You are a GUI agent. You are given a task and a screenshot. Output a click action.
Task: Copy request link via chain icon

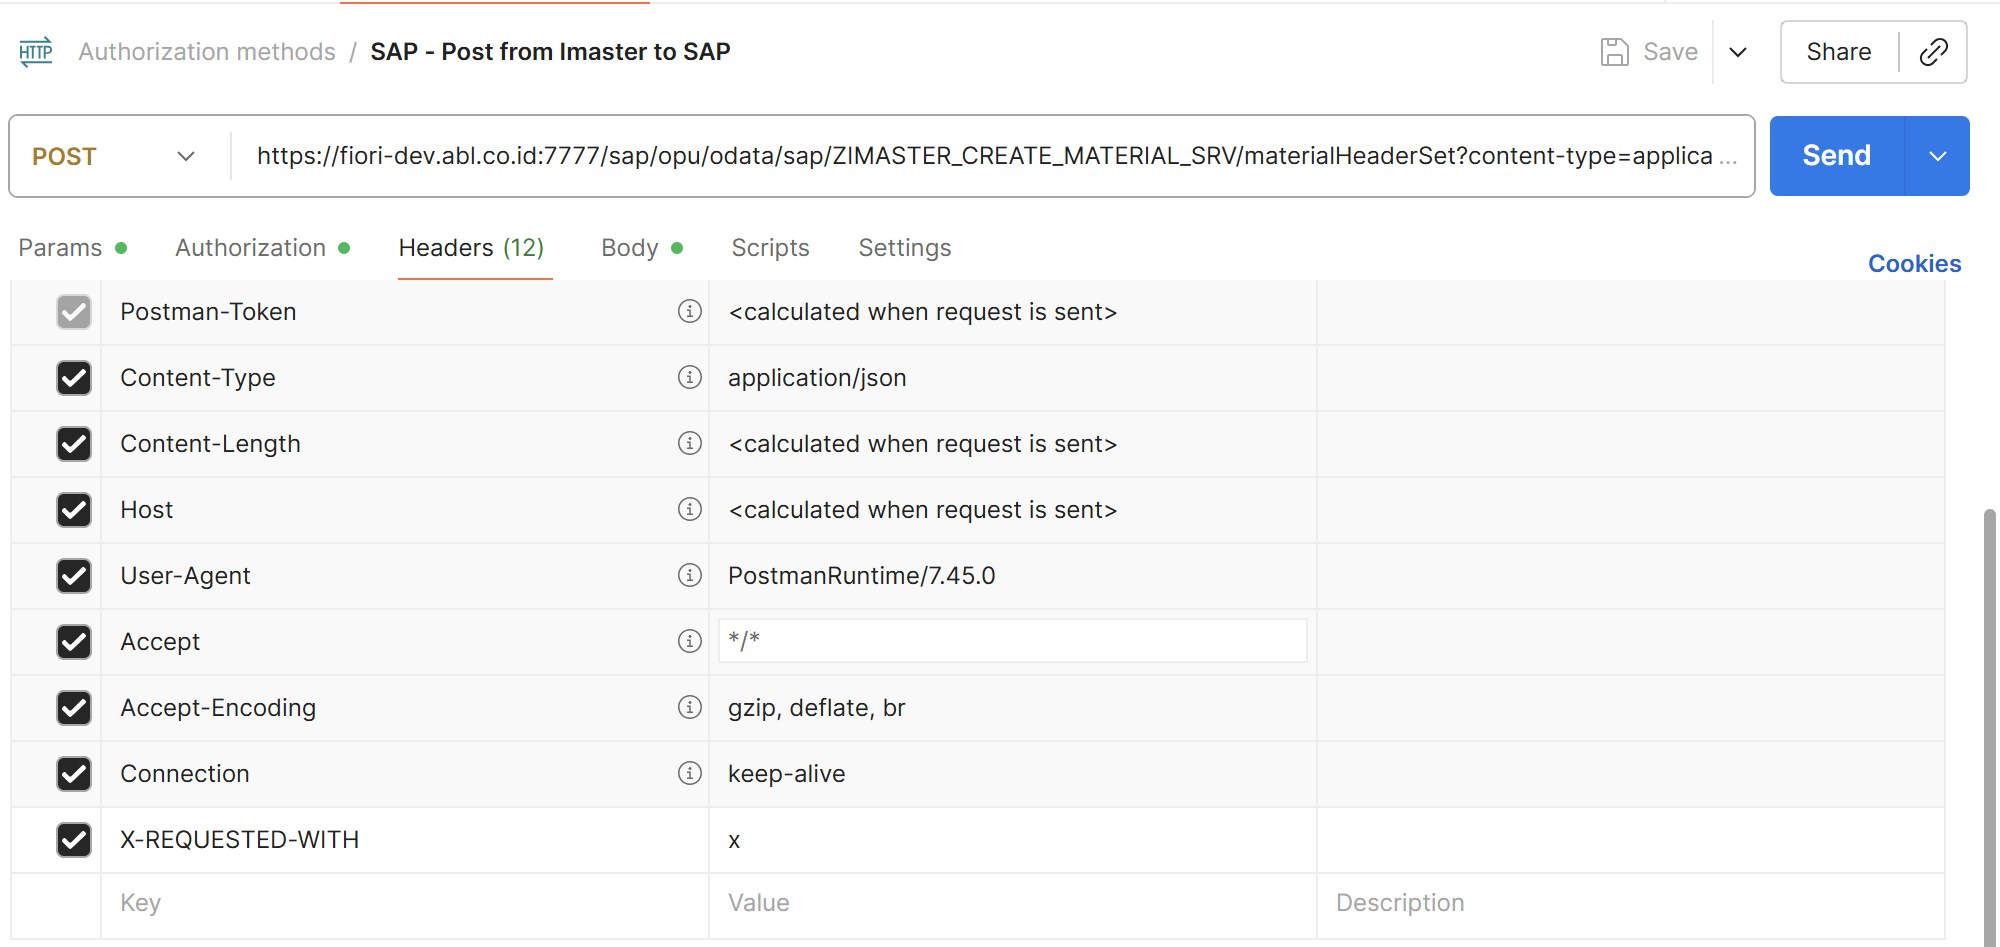coord(1933,52)
